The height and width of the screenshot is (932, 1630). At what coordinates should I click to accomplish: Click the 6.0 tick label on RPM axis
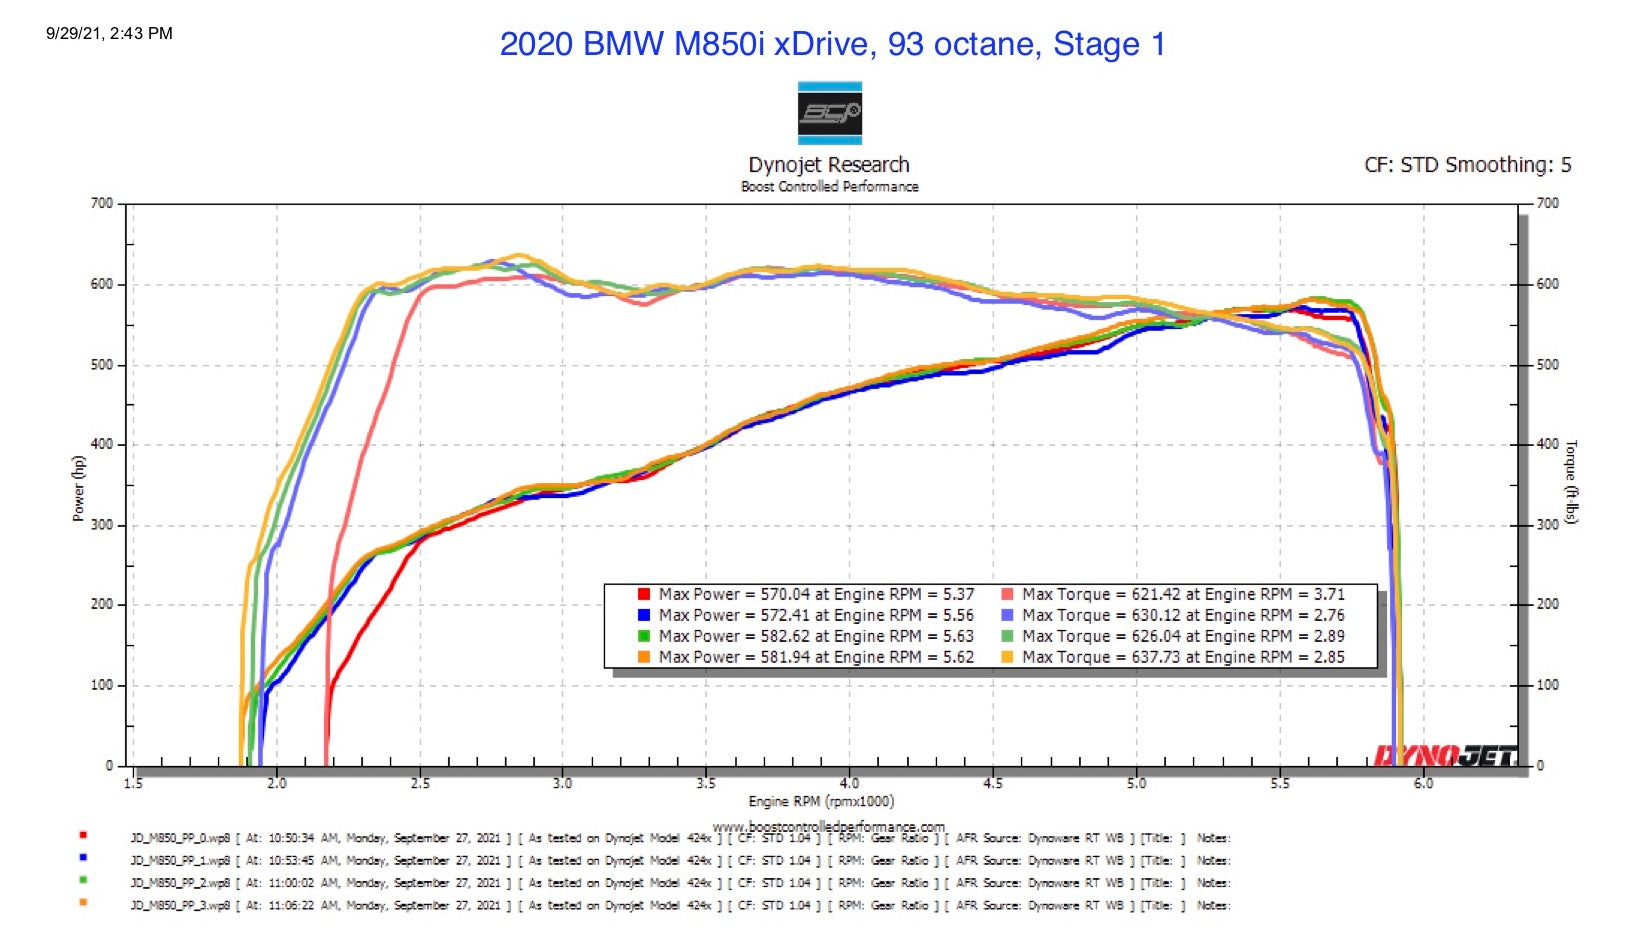[1423, 784]
